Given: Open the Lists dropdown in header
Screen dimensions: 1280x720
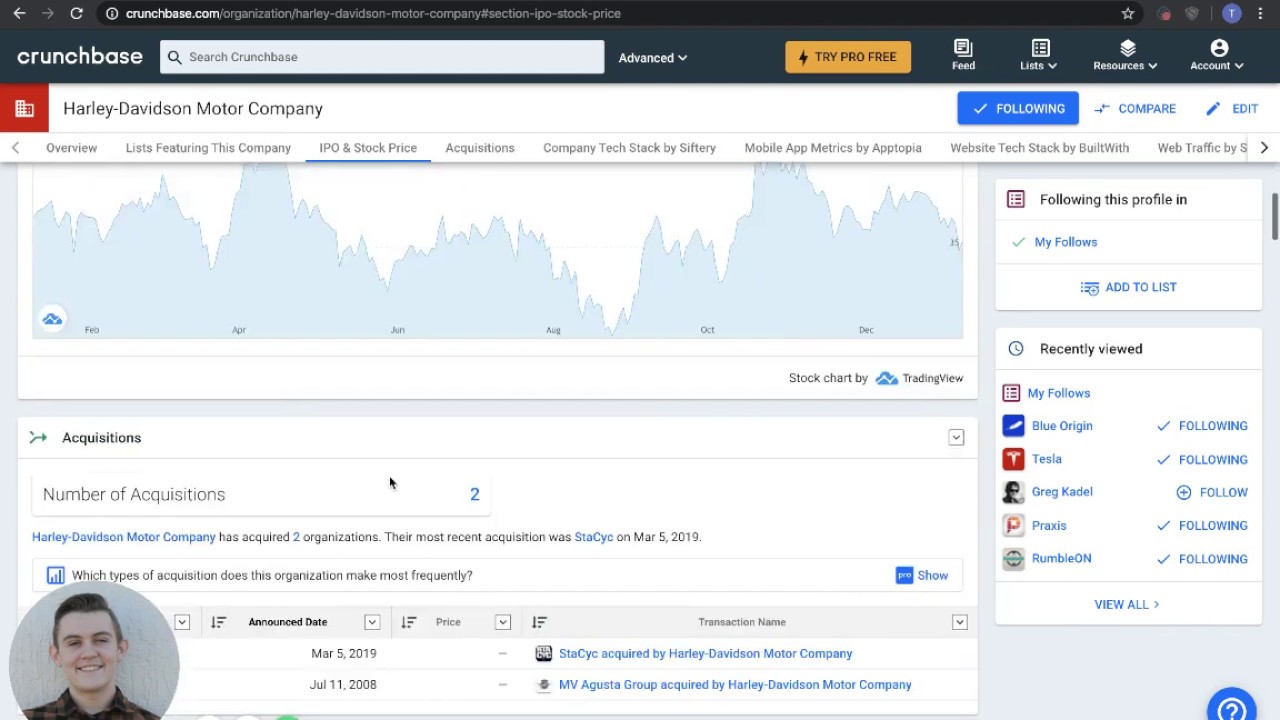Looking at the screenshot, I should [x=1038, y=56].
